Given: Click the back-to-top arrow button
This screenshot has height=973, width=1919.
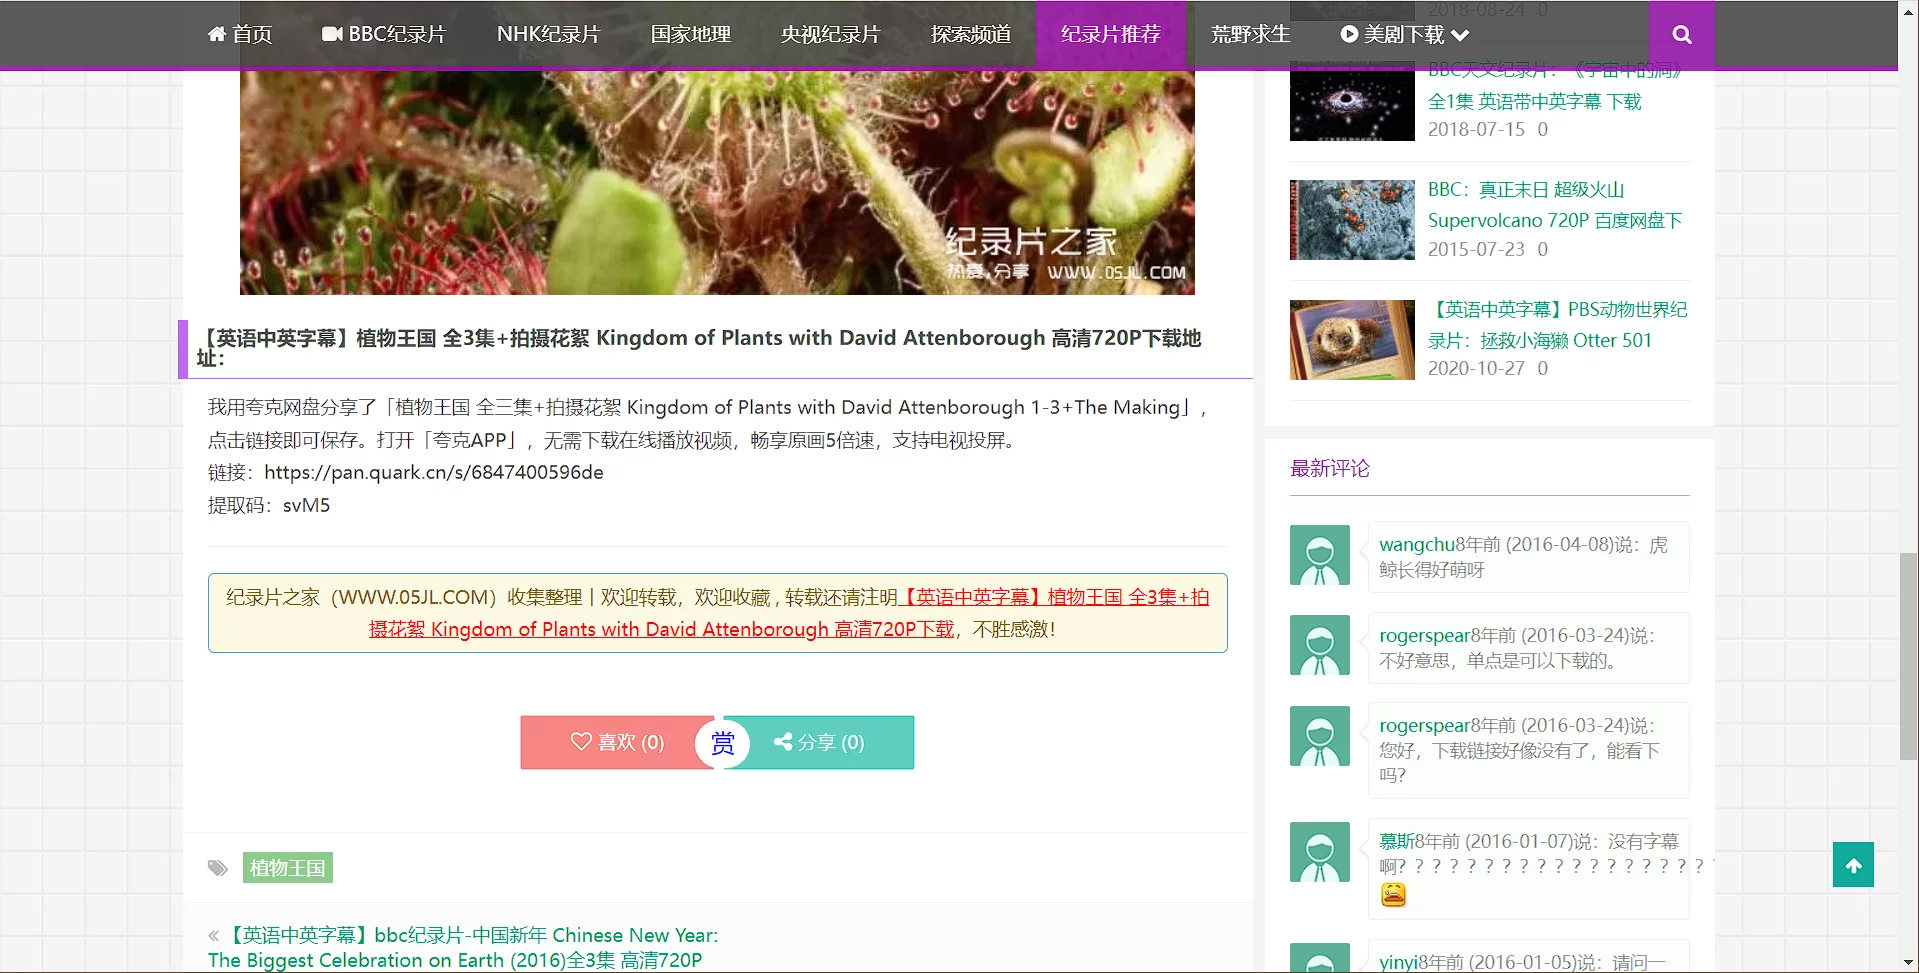Looking at the screenshot, I should [1852, 865].
